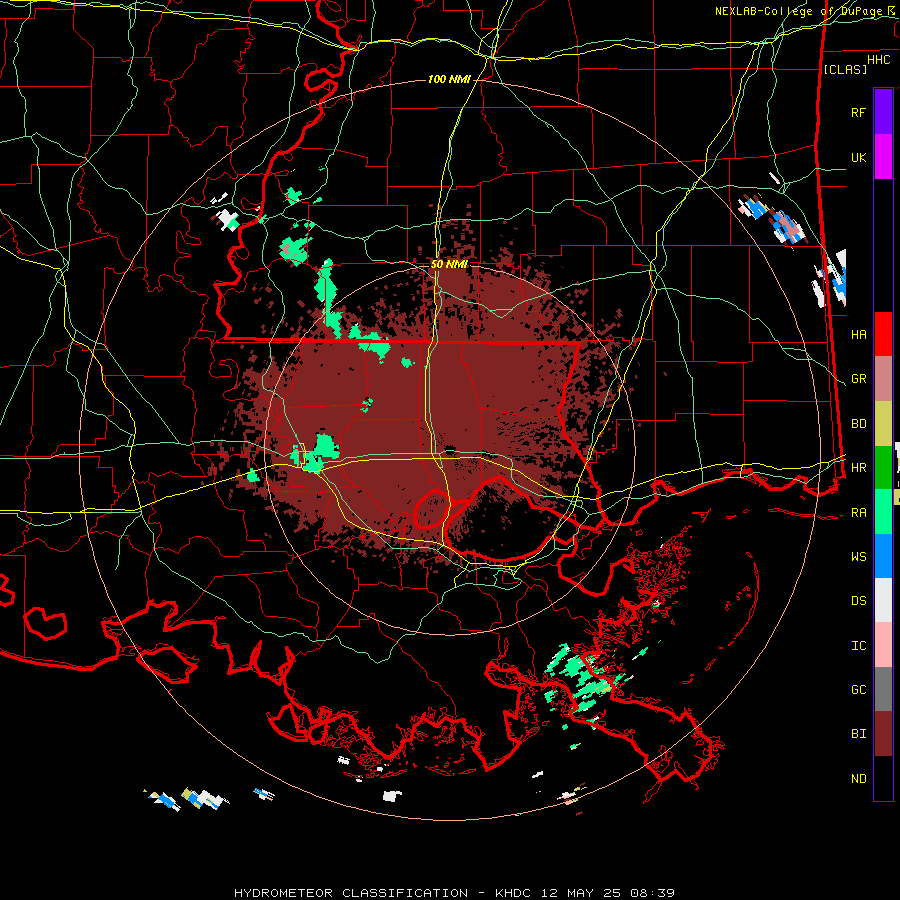
Task: Click the WS blue legend swatch
Action: [883, 556]
